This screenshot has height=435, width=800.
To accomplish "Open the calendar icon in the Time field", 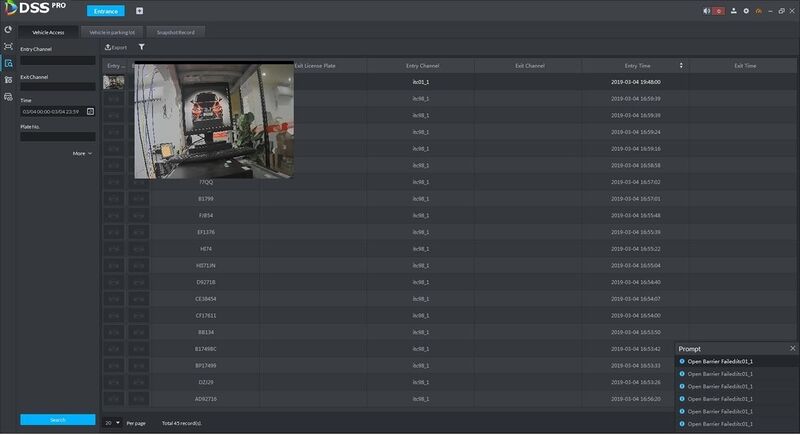I will 90,112.
